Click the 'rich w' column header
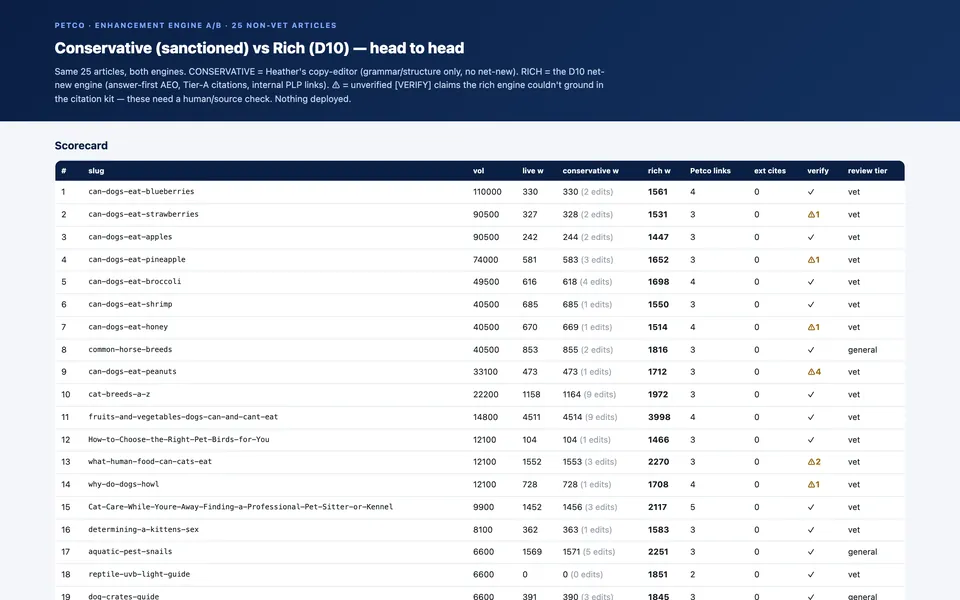 (x=659, y=171)
